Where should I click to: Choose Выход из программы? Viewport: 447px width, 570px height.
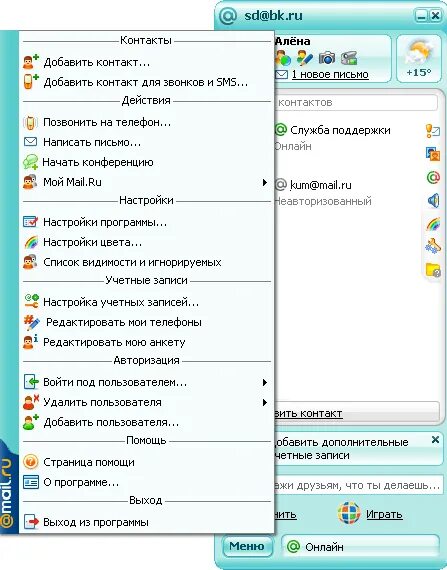(147, 522)
